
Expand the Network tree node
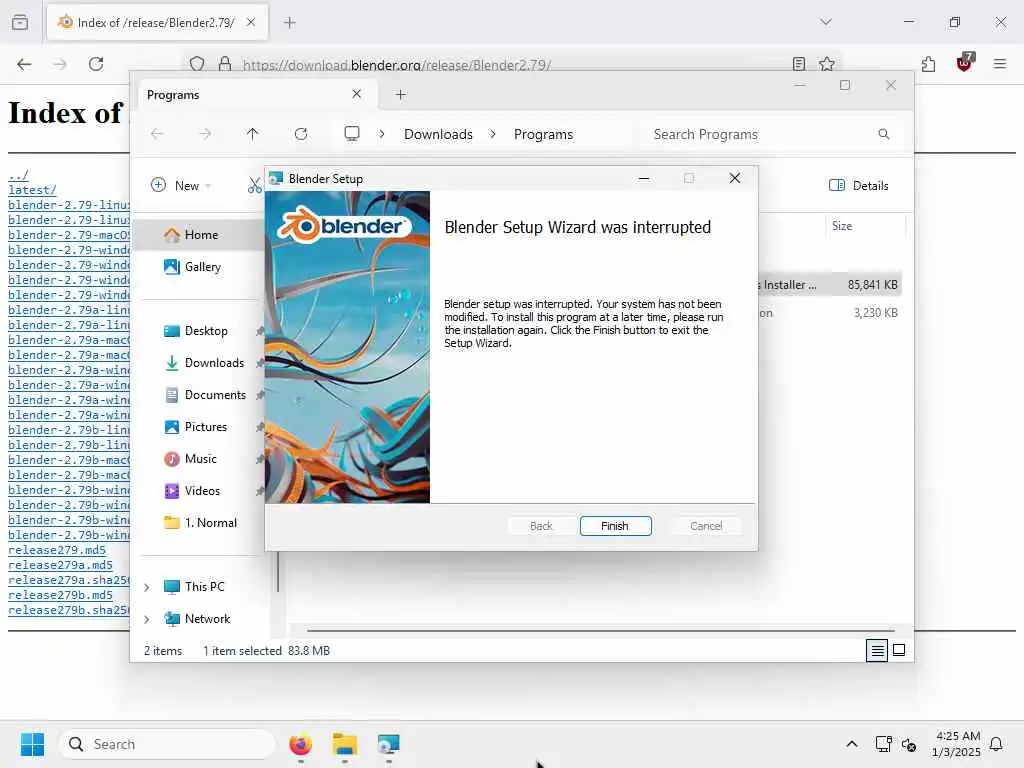(x=147, y=619)
